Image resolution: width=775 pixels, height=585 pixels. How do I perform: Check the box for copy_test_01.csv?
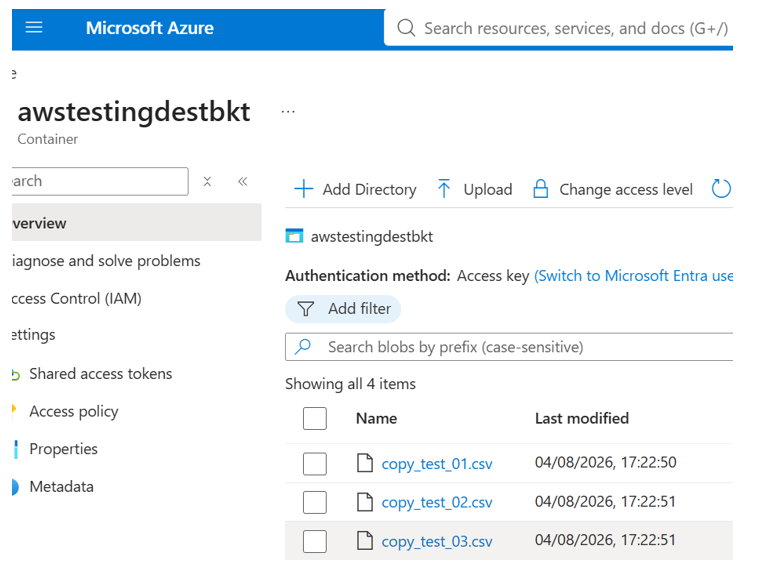315,464
